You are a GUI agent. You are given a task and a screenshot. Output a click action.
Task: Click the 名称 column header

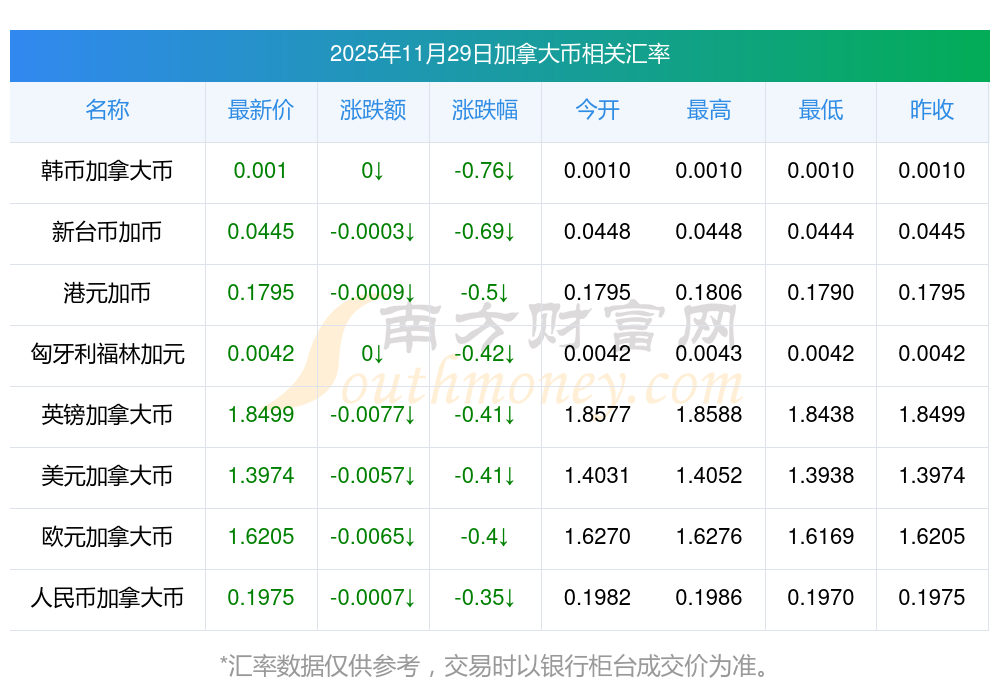(x=107, y=110)
